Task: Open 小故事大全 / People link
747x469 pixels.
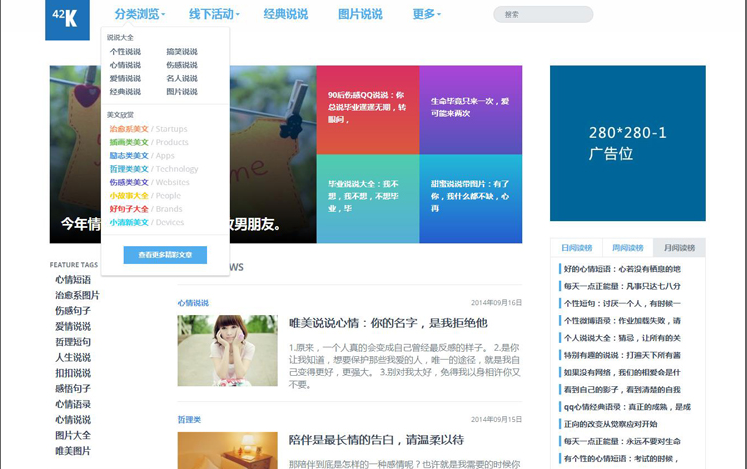Action: (145, 195)
